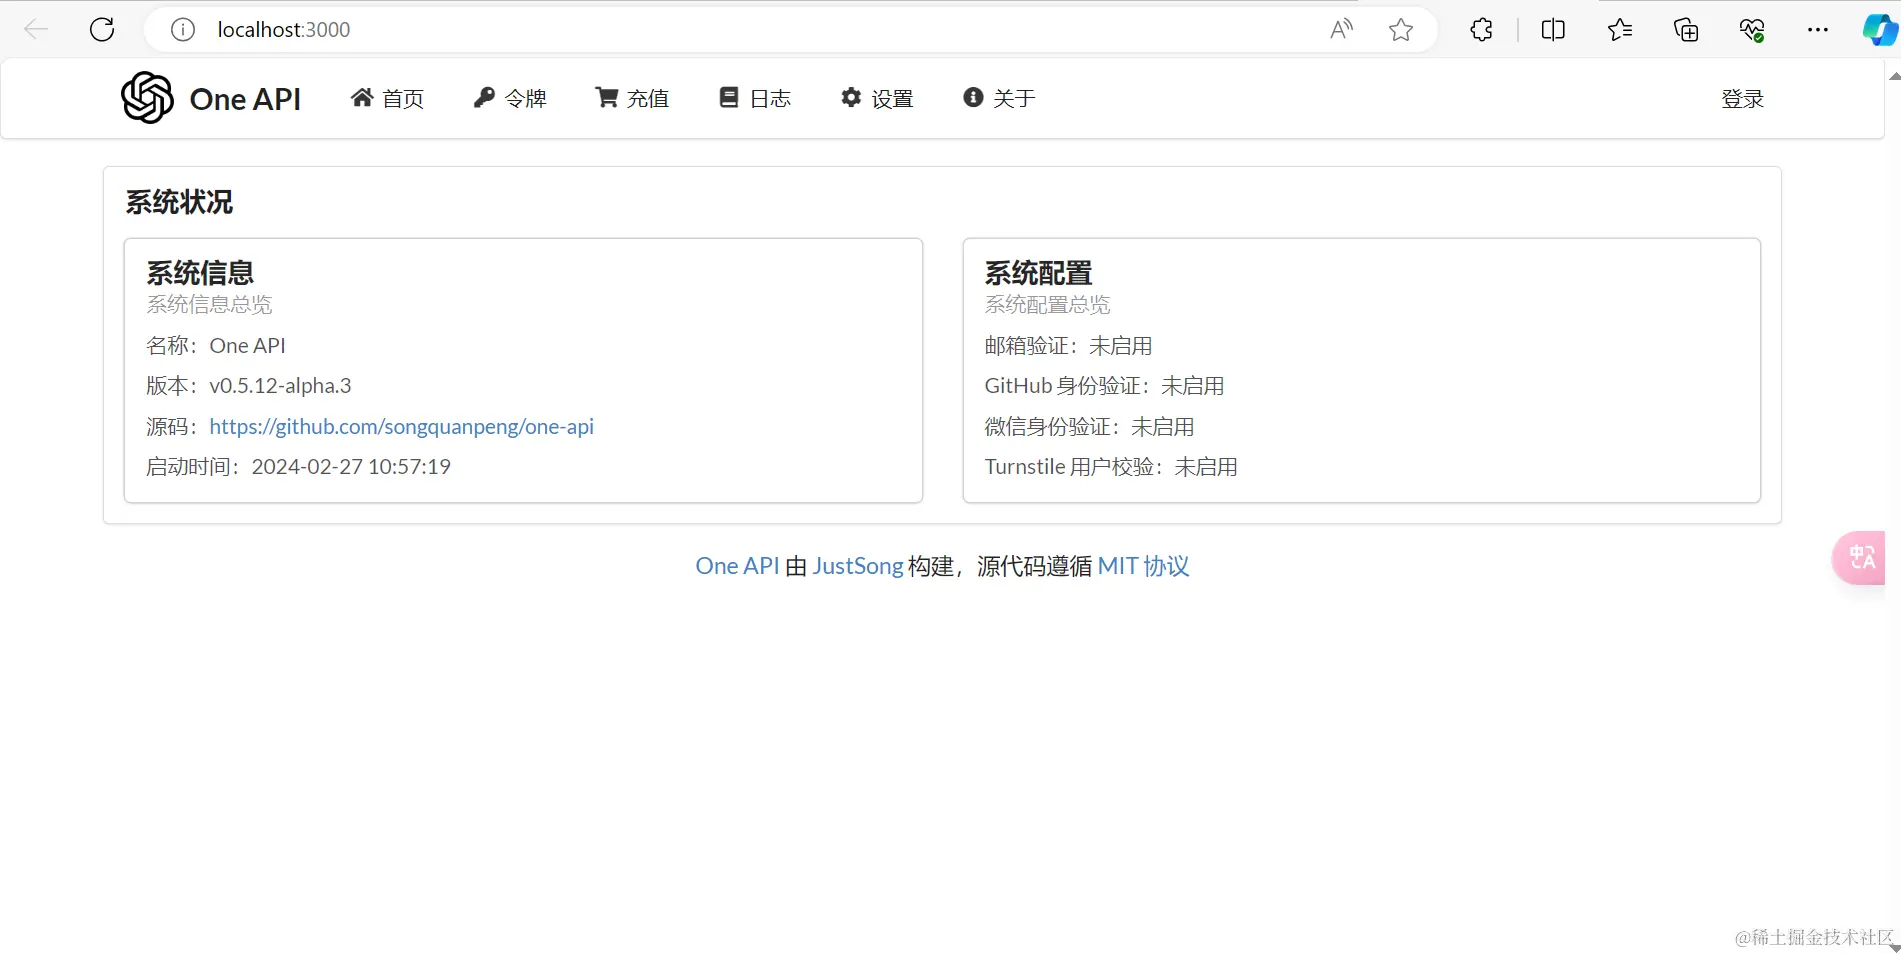Open 关于 via the info icon

(972, 97)
